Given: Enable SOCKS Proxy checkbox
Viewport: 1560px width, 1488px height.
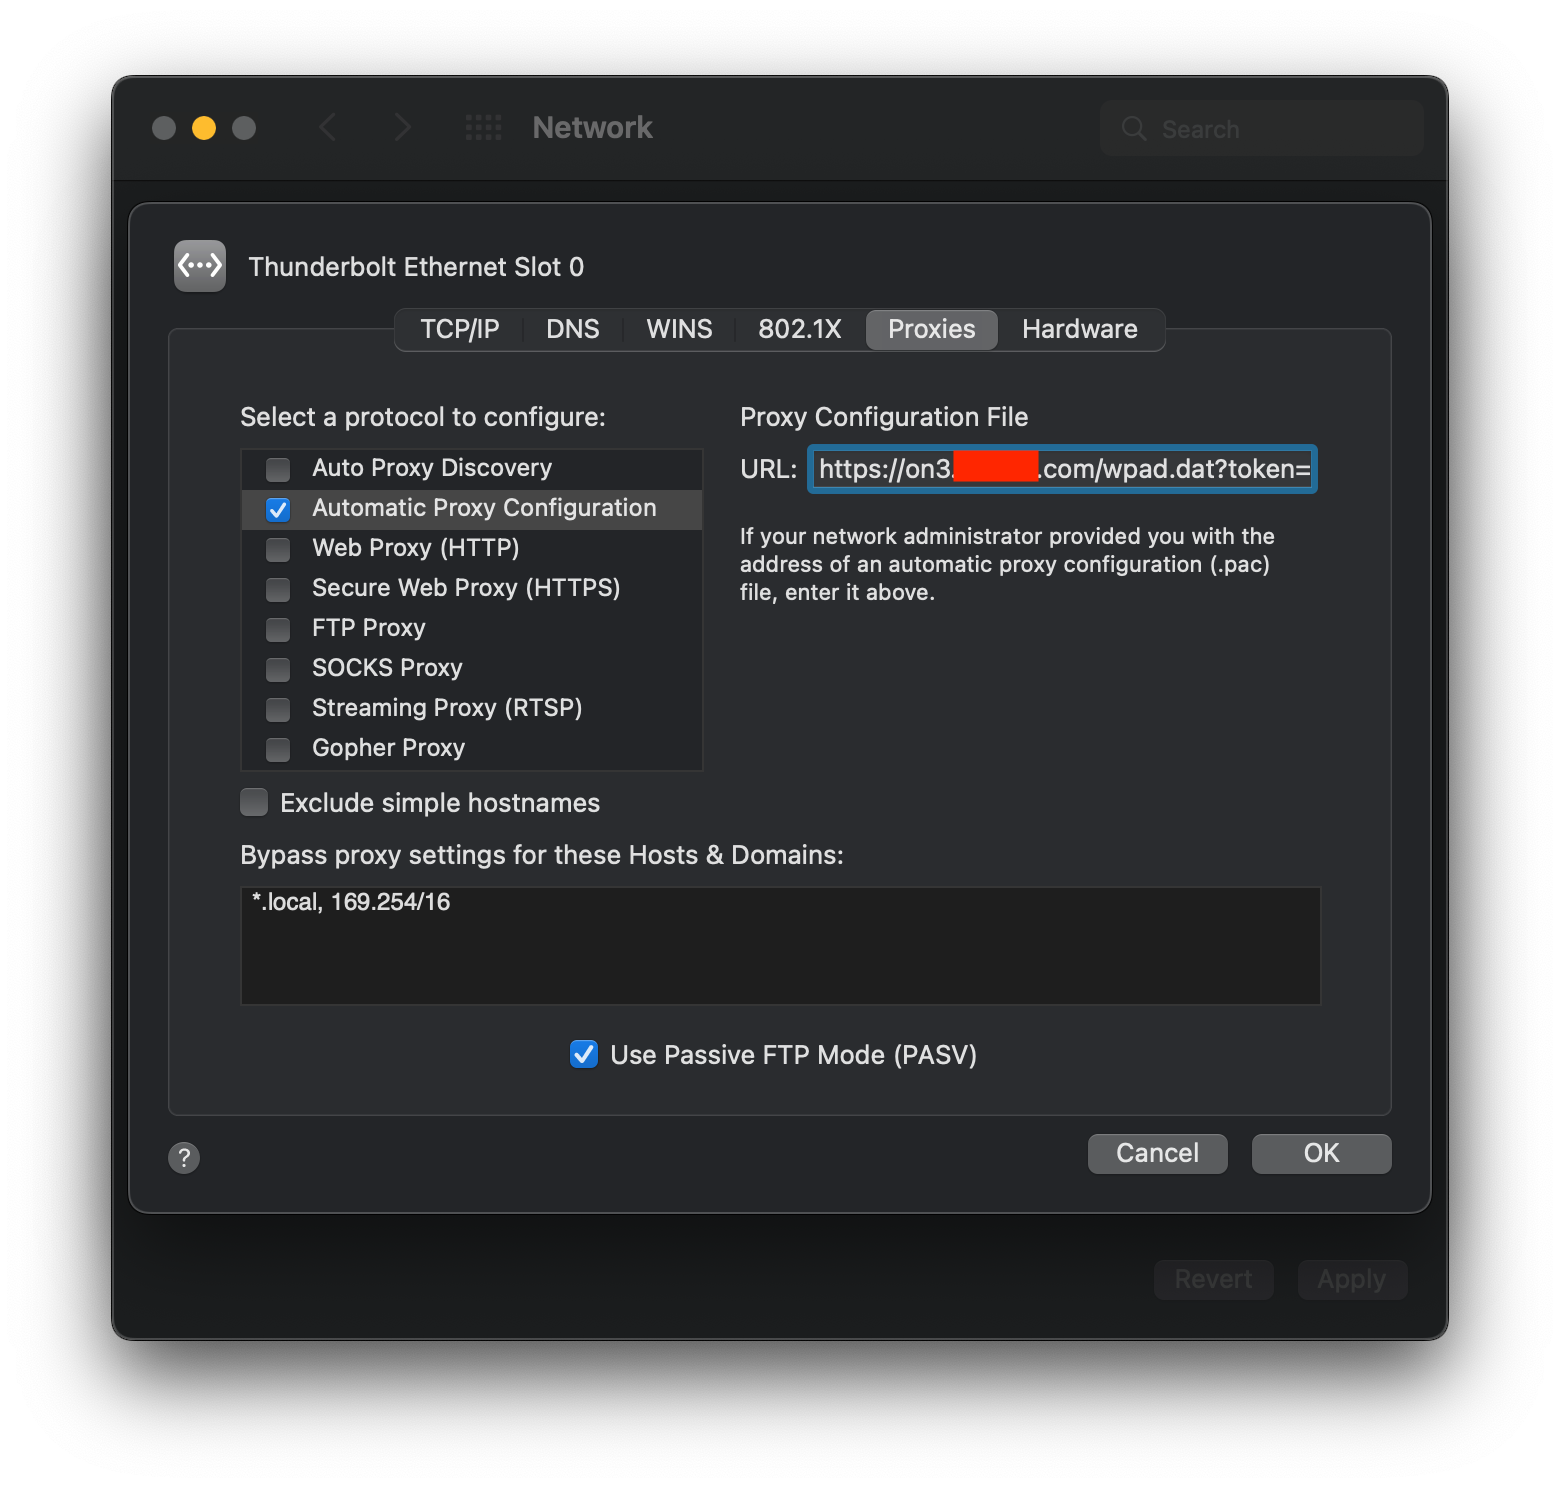Looking at the screenshot, I should pyautogui.click(x=278, y=669).
